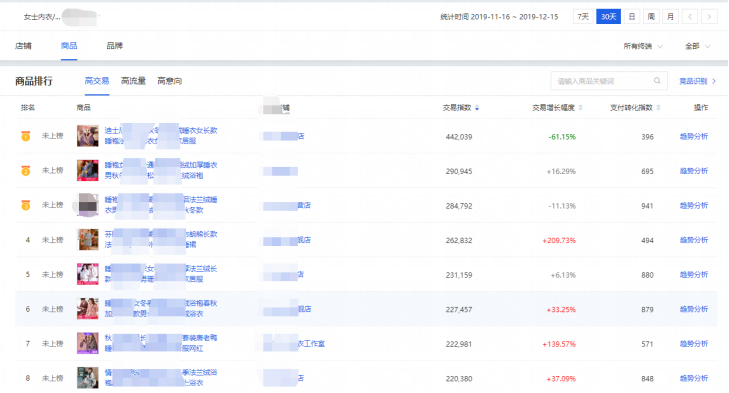Open rank 2 product thumbnail image

click(x=88, y=171)
